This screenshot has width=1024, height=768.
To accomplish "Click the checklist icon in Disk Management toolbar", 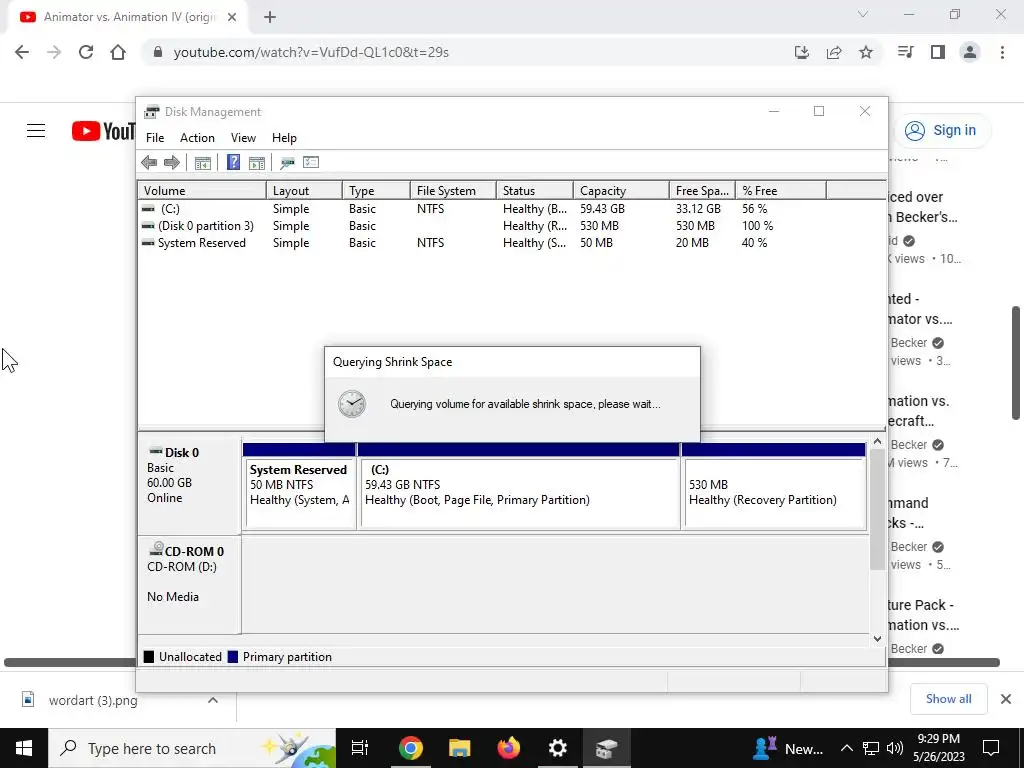I will tap(311, 163).
